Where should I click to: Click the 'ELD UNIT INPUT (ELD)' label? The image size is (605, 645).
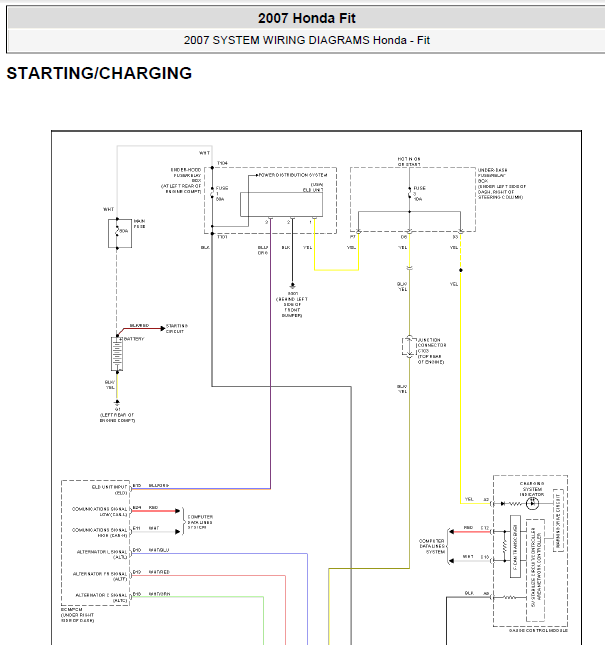tap(109, 490)
